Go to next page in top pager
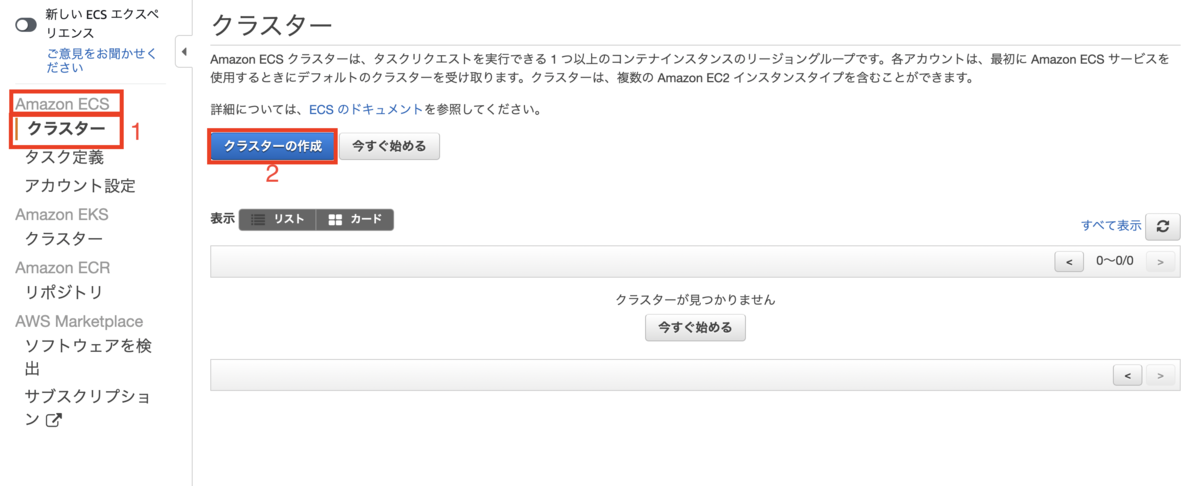This screenshot has width=1200, height=486. point(1159,261)
